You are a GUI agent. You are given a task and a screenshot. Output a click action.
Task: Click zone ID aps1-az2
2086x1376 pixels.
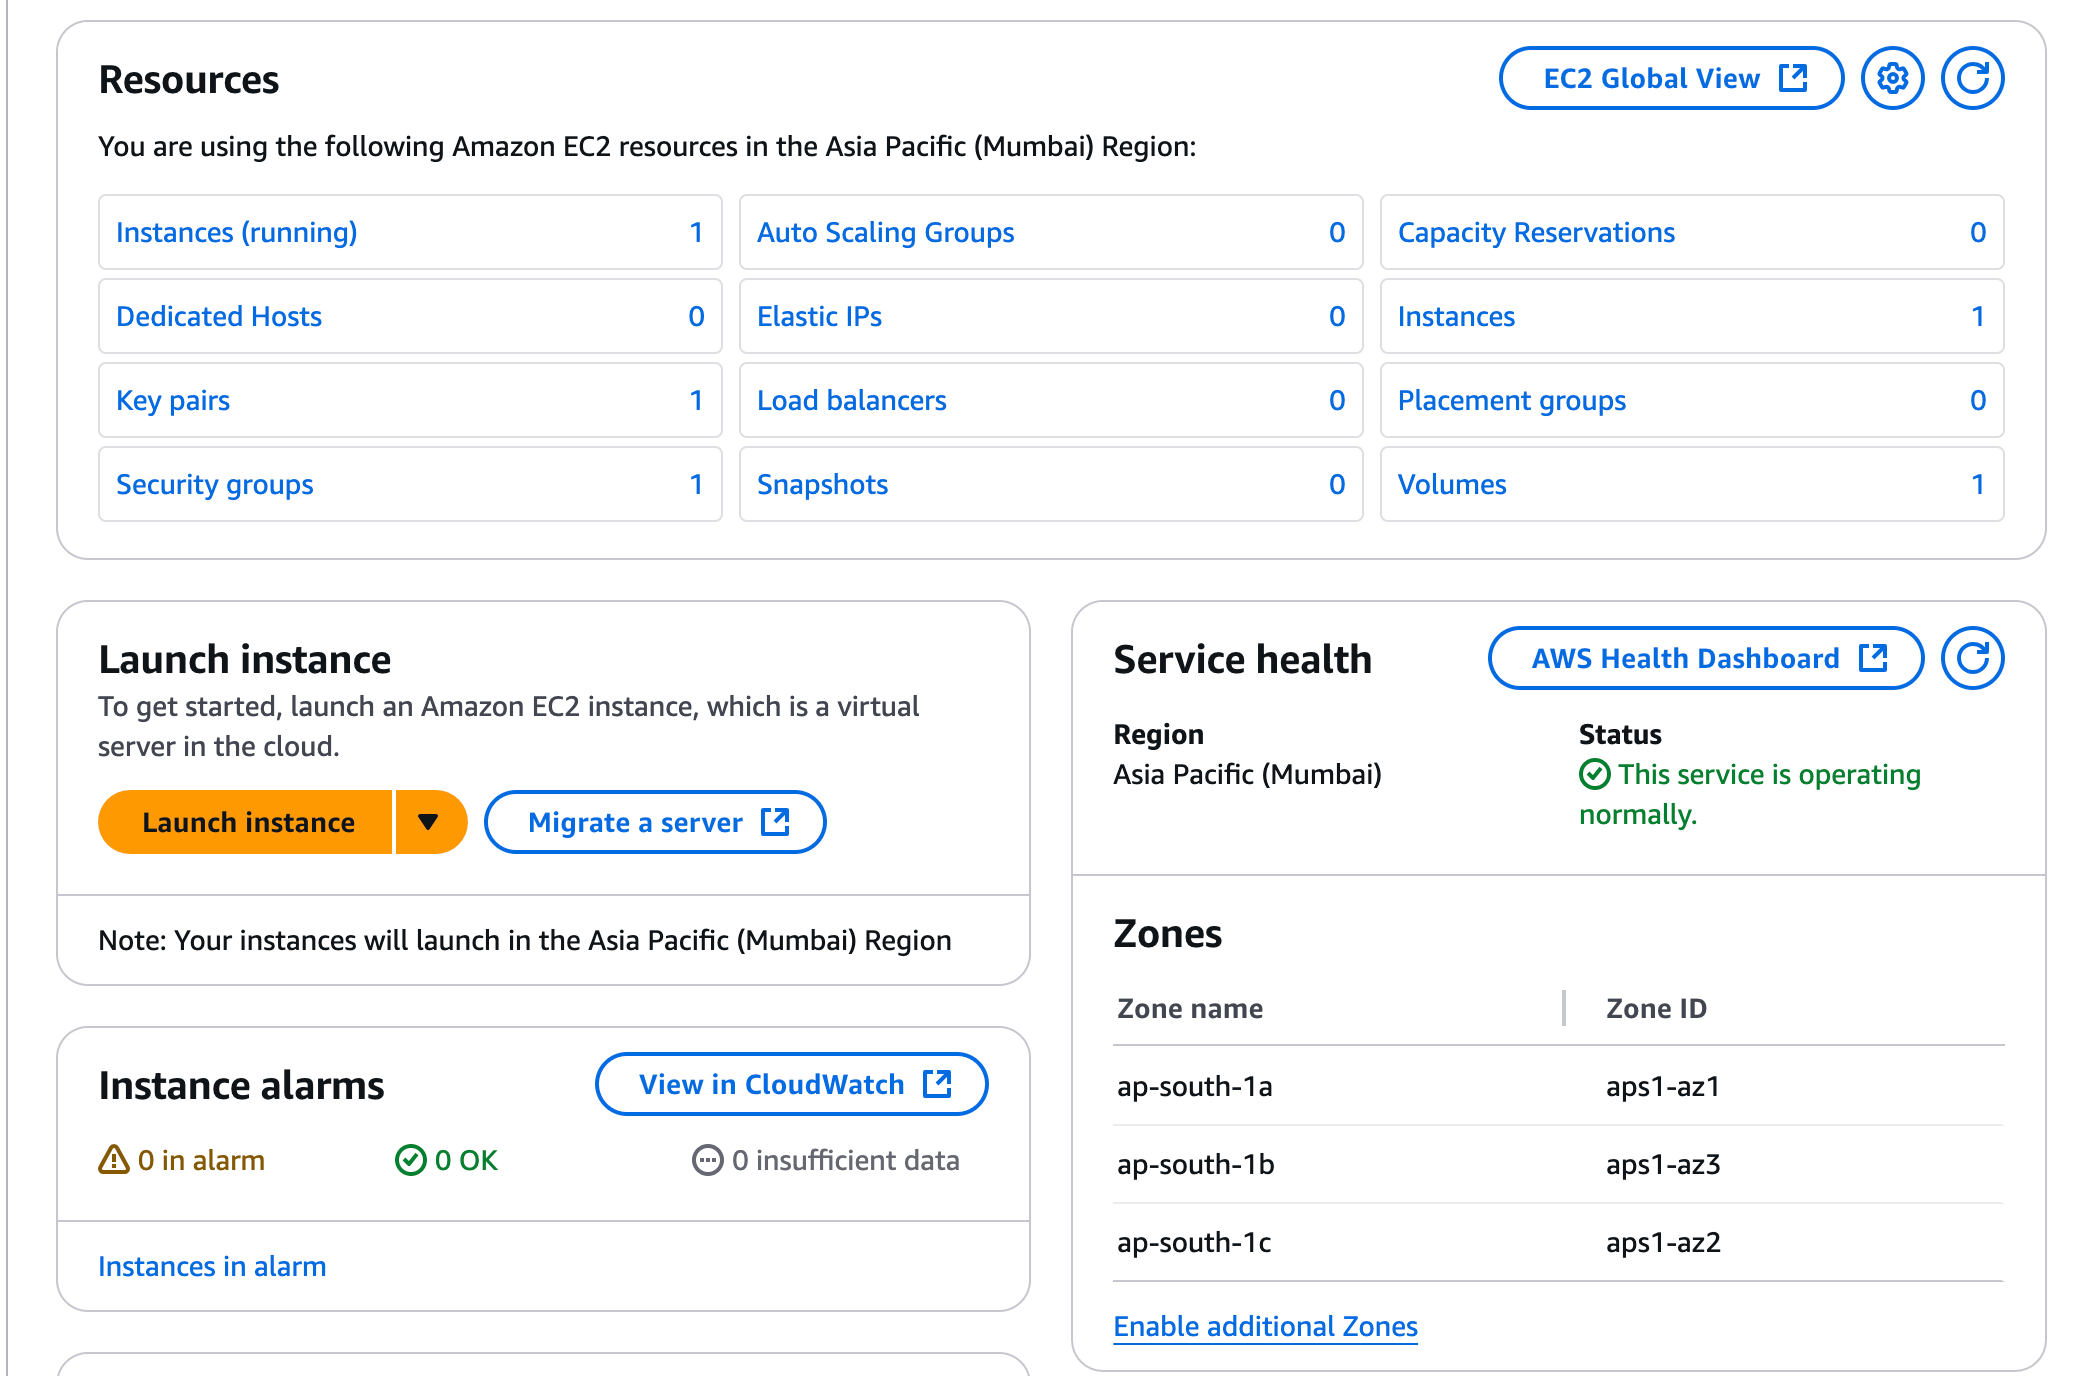pyautogui.click(x=1662, y=1242)
